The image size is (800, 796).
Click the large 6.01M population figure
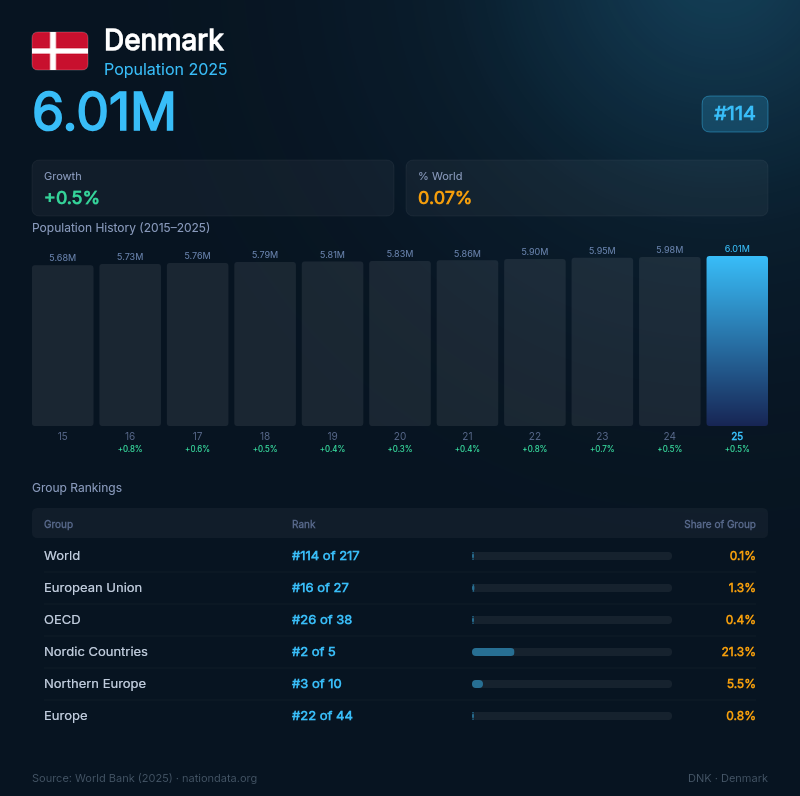(x=104, y=112)
